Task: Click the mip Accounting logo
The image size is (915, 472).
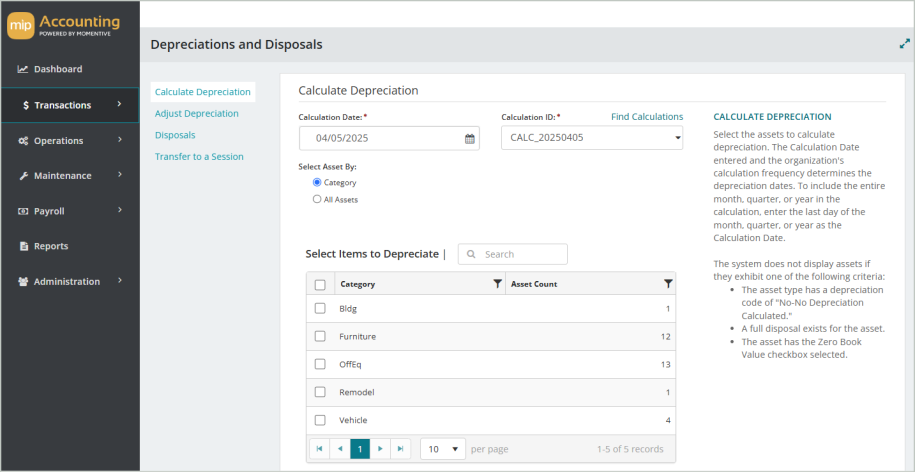Action: click(x=64, y=26)
